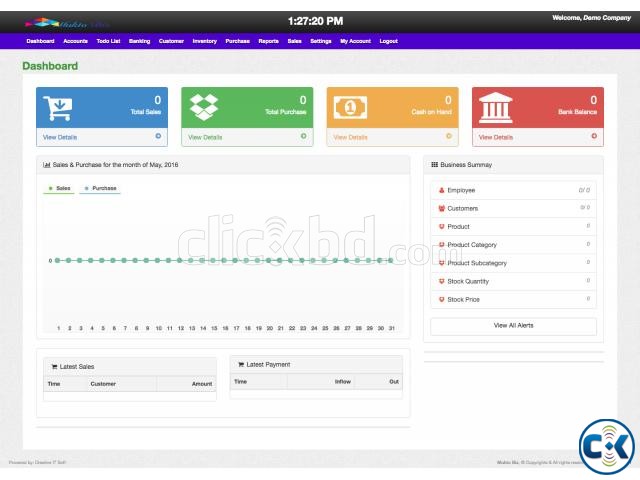The height and width of the screenshot is (480, 640).
Task: Click arrow icon in Total Purchase card footer
Action: (303, 136)
